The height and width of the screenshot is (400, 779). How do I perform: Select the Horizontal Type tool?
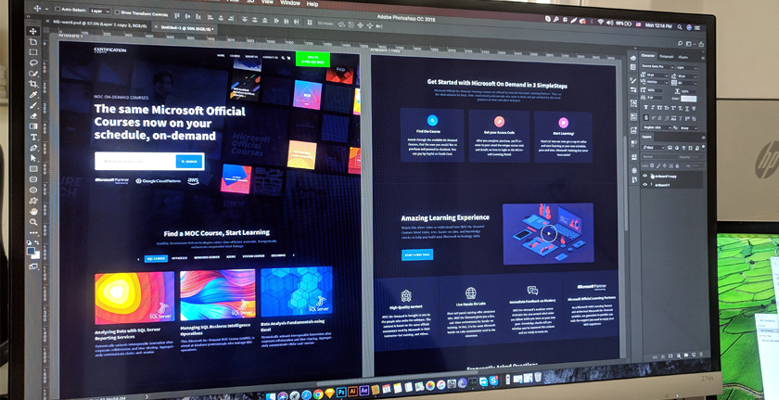[x=33, y=137]
